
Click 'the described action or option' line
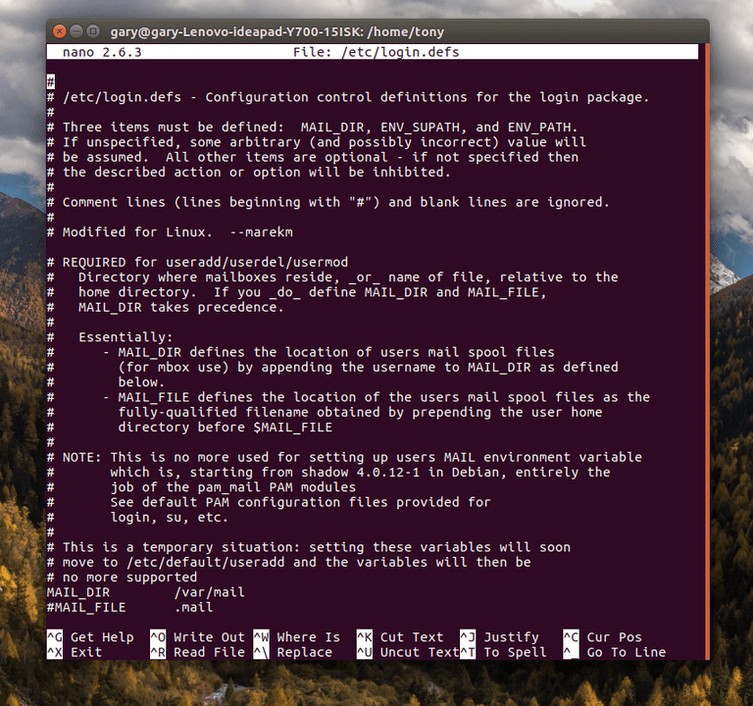[x=249, y=172]
